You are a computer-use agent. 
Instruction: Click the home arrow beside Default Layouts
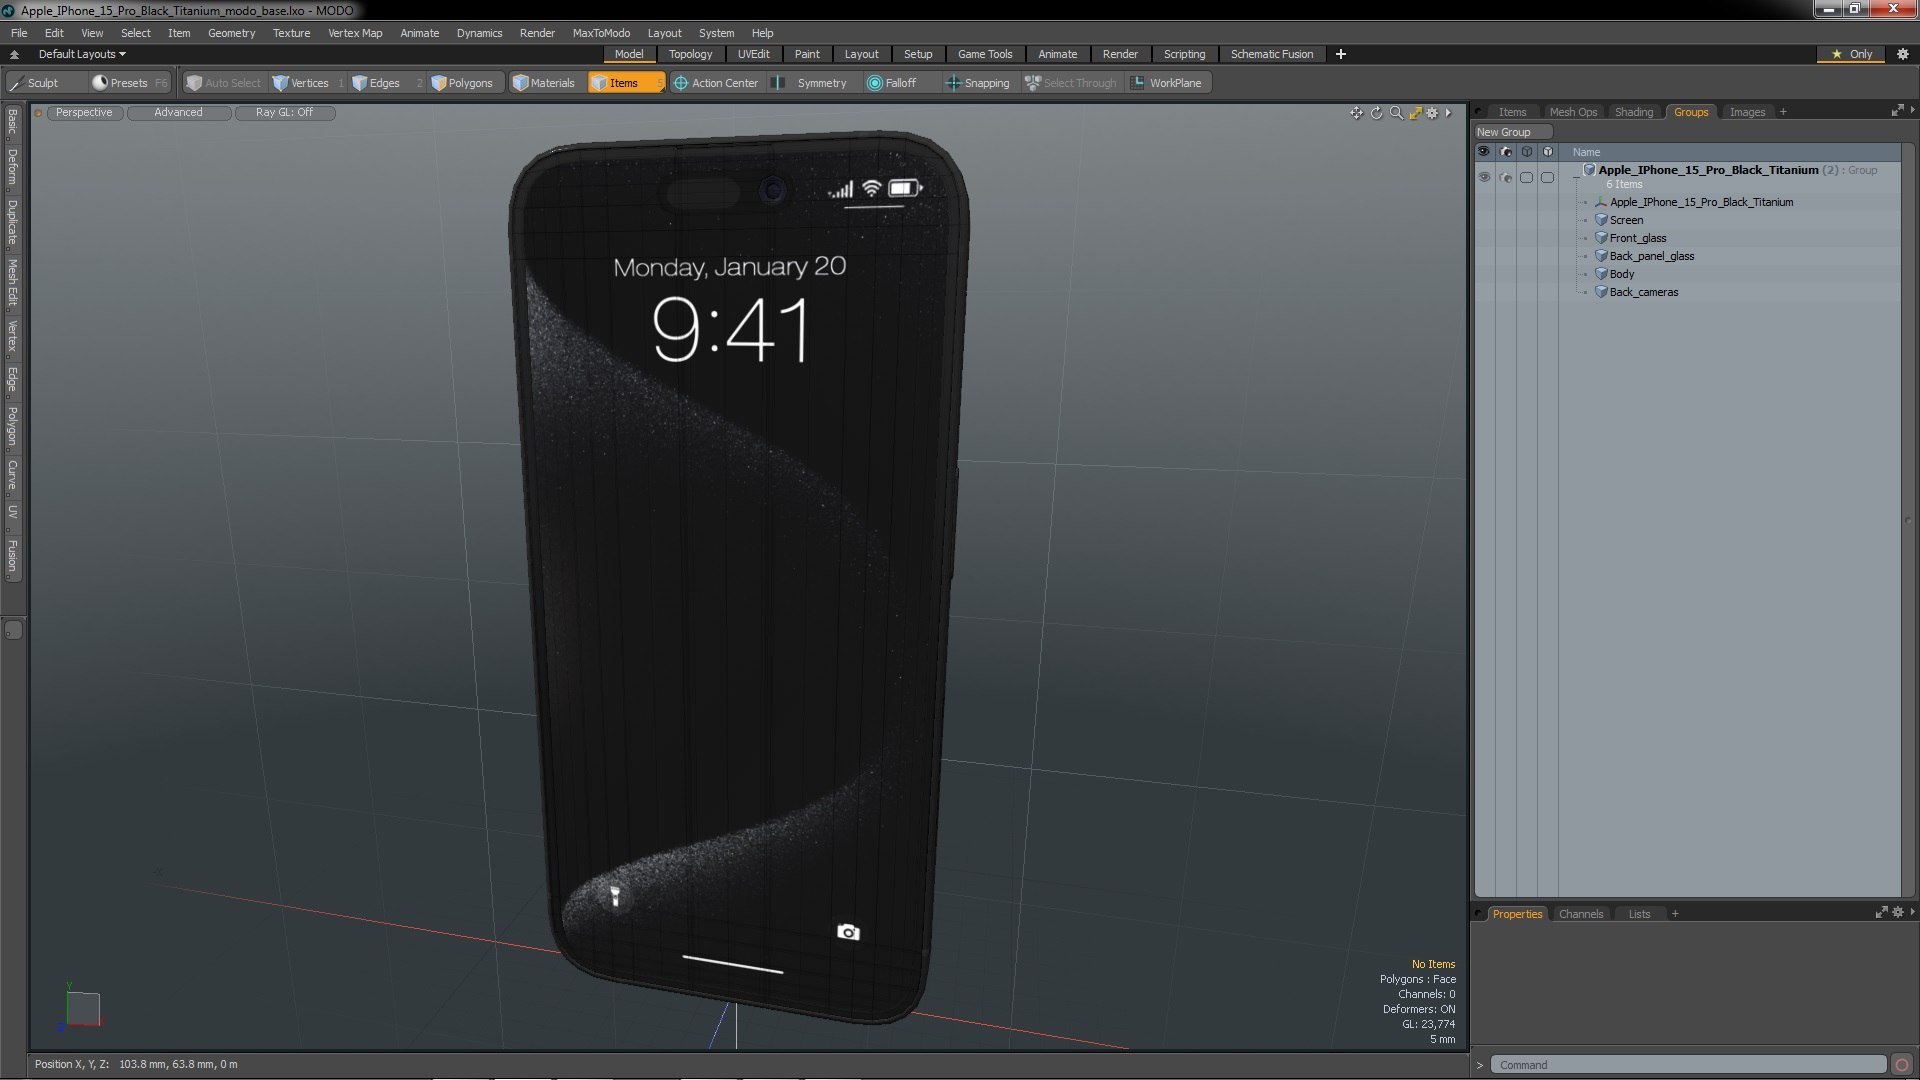[14, 54]
